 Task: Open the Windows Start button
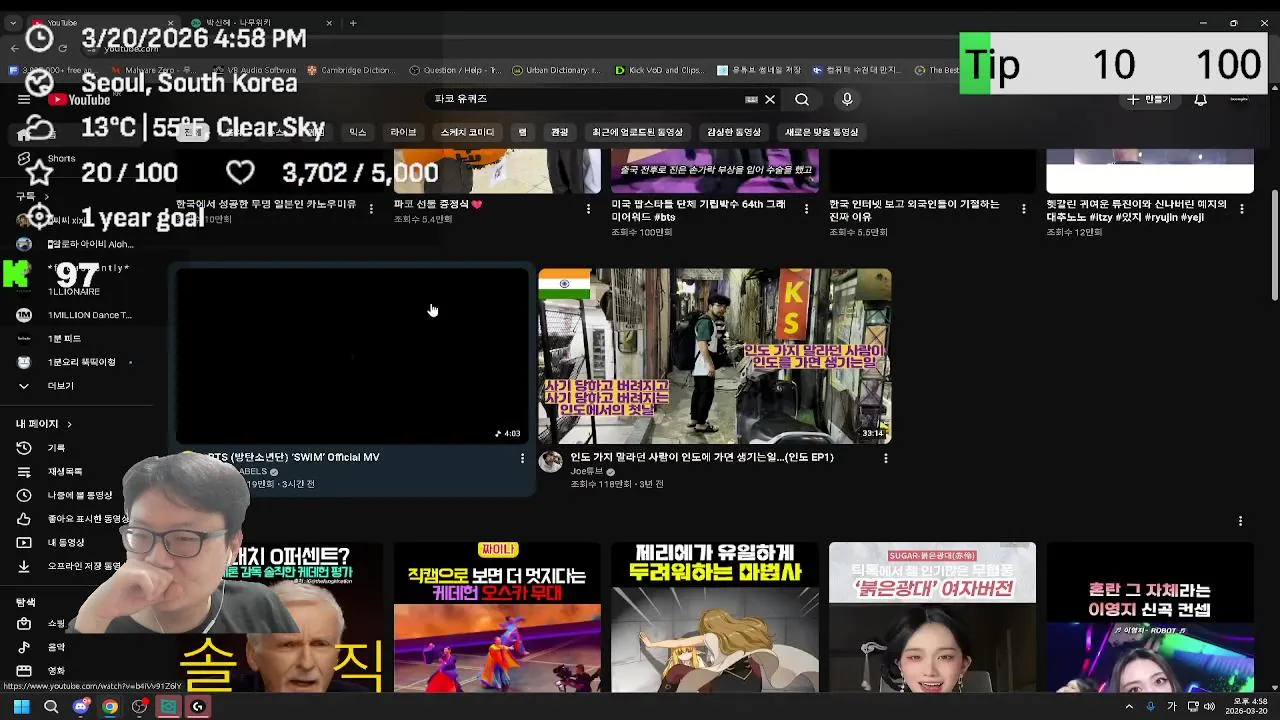pyautogui.click(x=21, y=707)
